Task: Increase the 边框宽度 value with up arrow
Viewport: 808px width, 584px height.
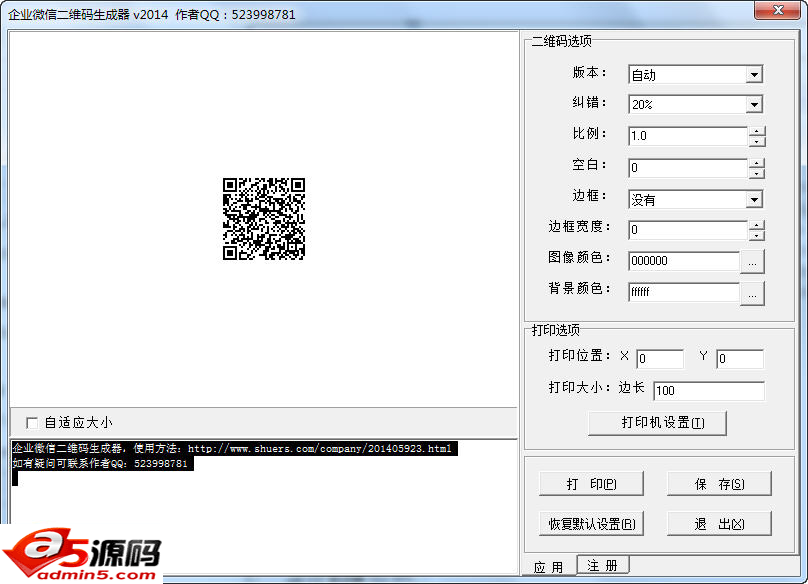Action: click(x=757, y=225)
